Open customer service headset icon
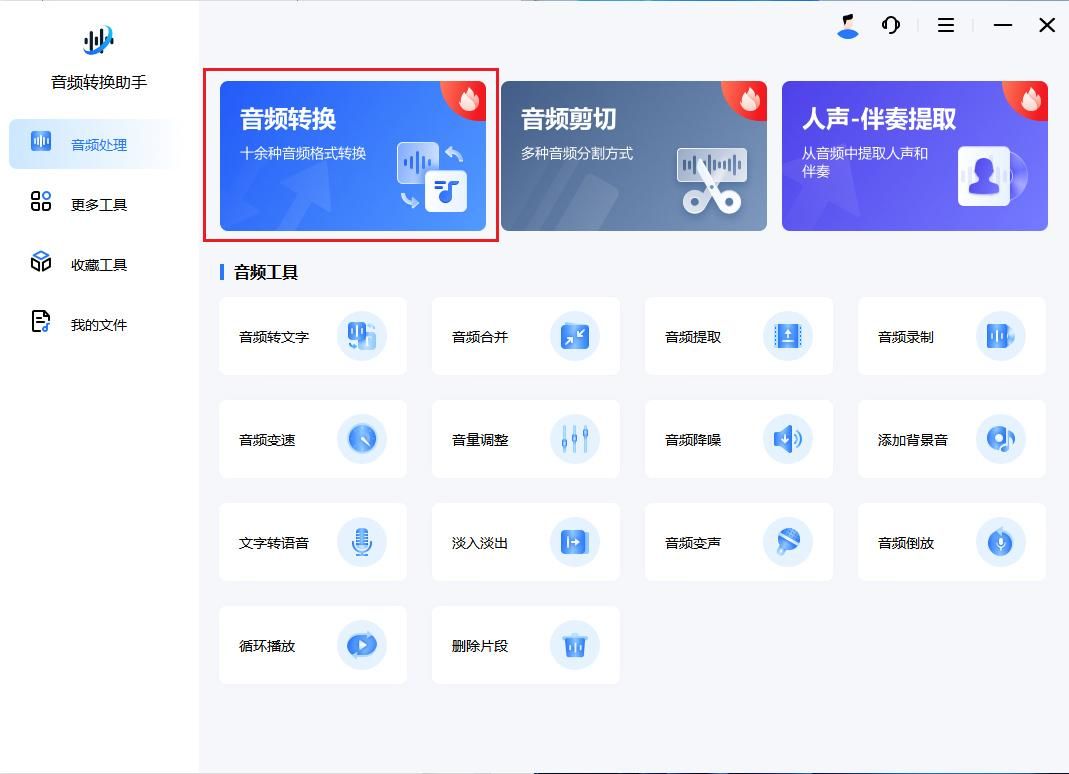Image resolution: width=1069 pixels, height=774 pixels. point(891,25)
